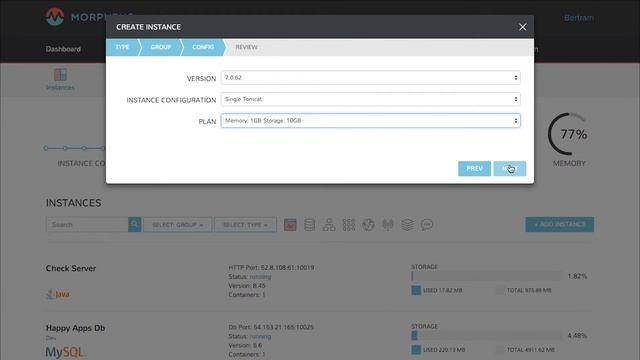Open the Select Group dropdown
Image resolution: width=640 pixels, height=360 pixels.
[x=178, y=225]
